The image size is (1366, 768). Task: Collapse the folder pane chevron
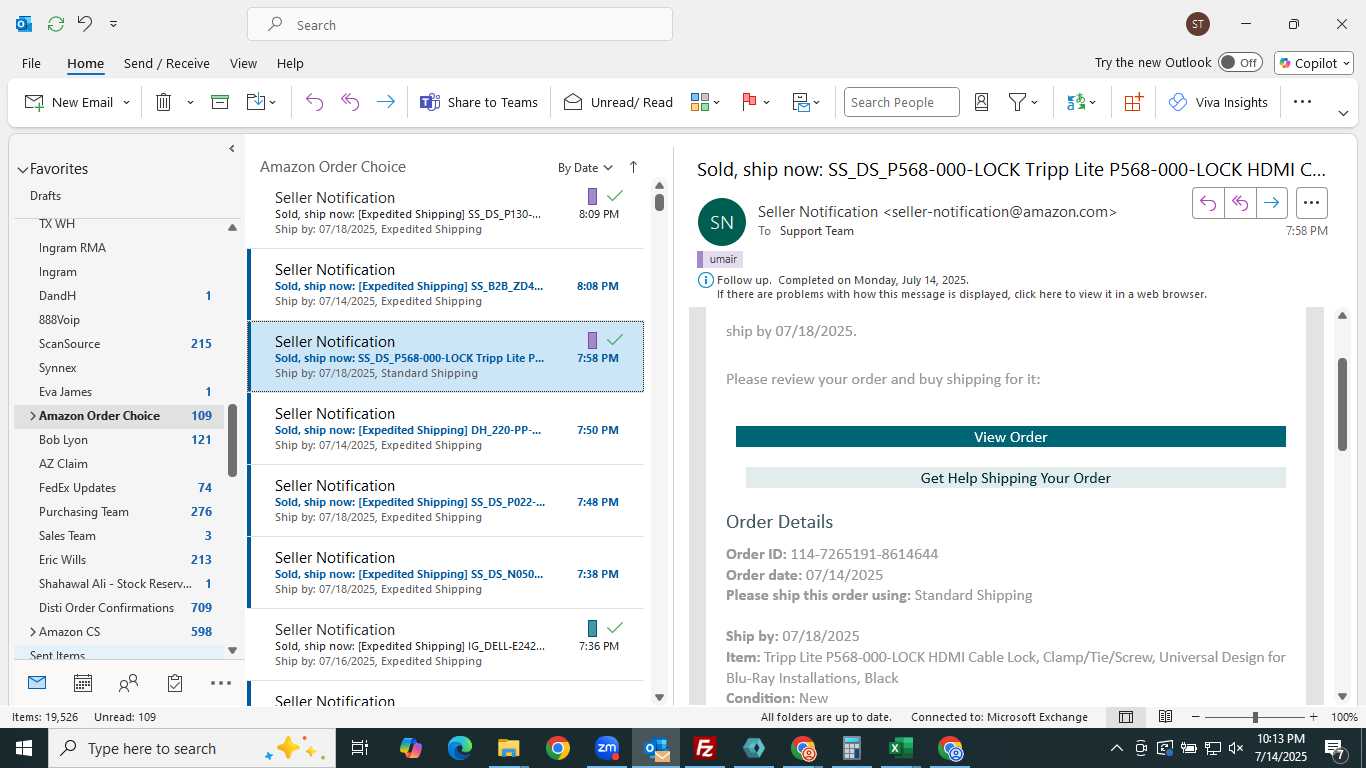point(231,149)
